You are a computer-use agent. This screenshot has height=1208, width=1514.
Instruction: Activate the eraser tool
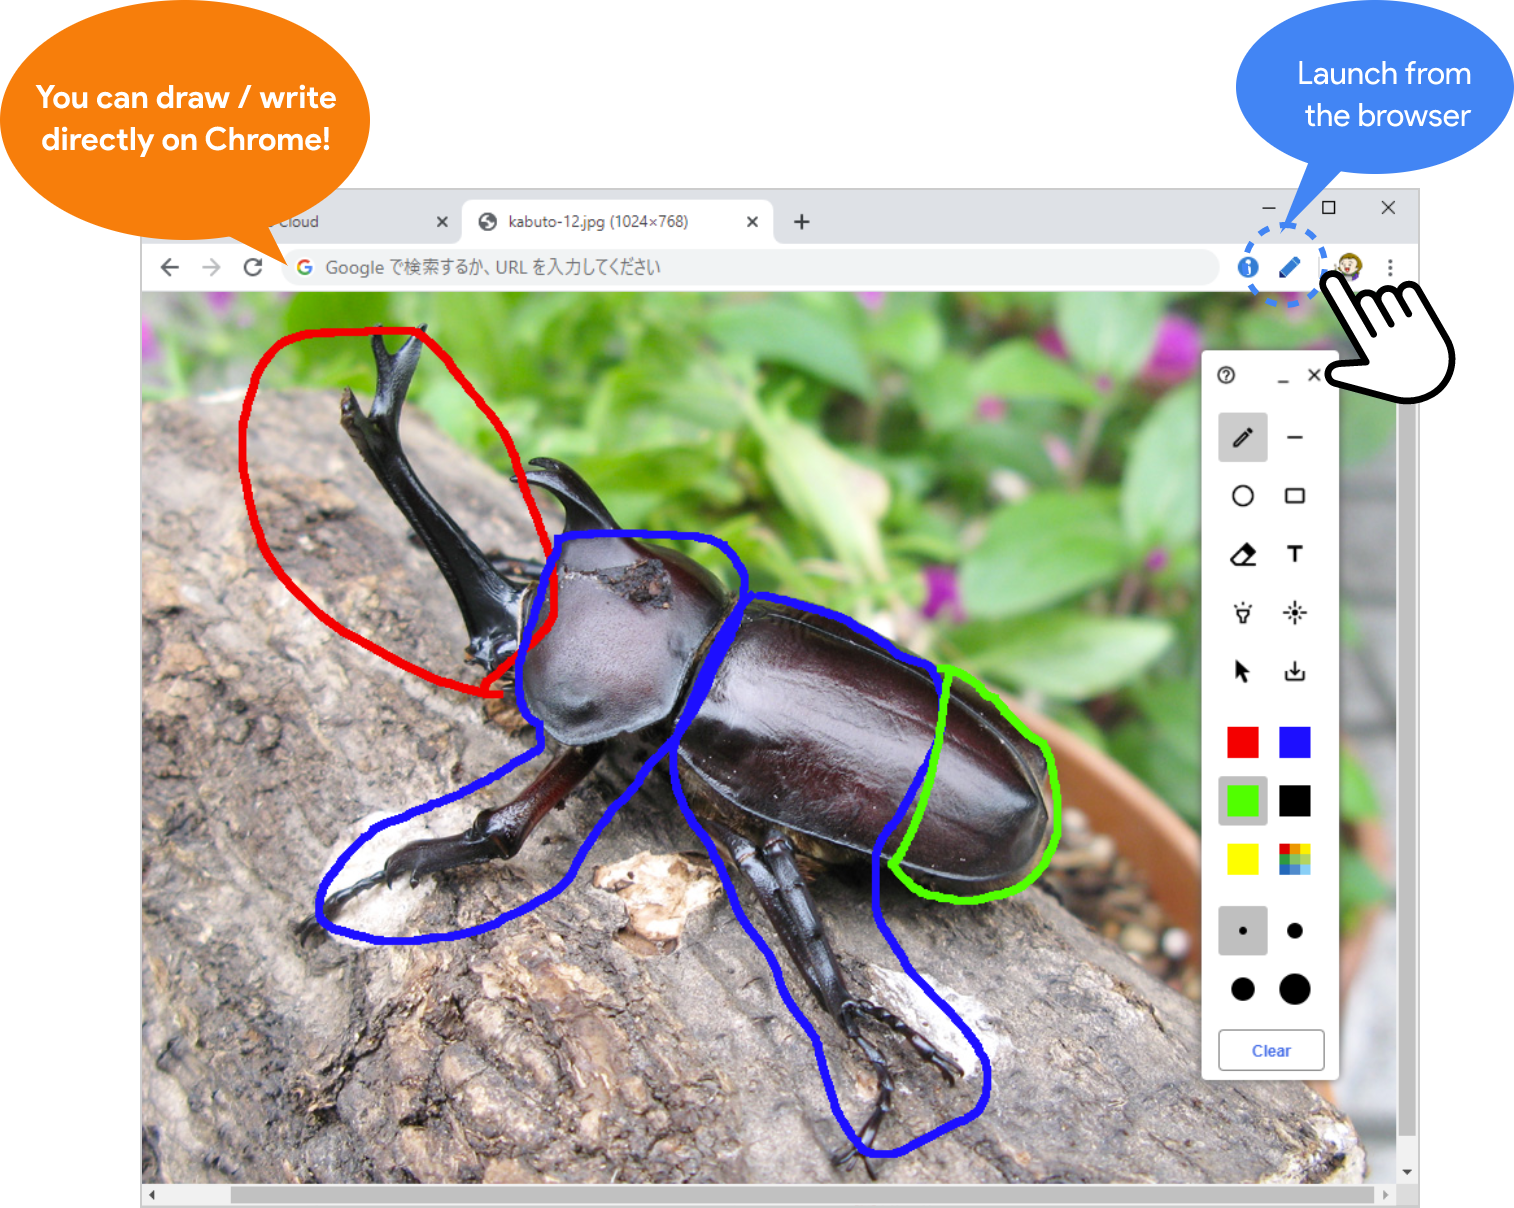click(1242, 554)
